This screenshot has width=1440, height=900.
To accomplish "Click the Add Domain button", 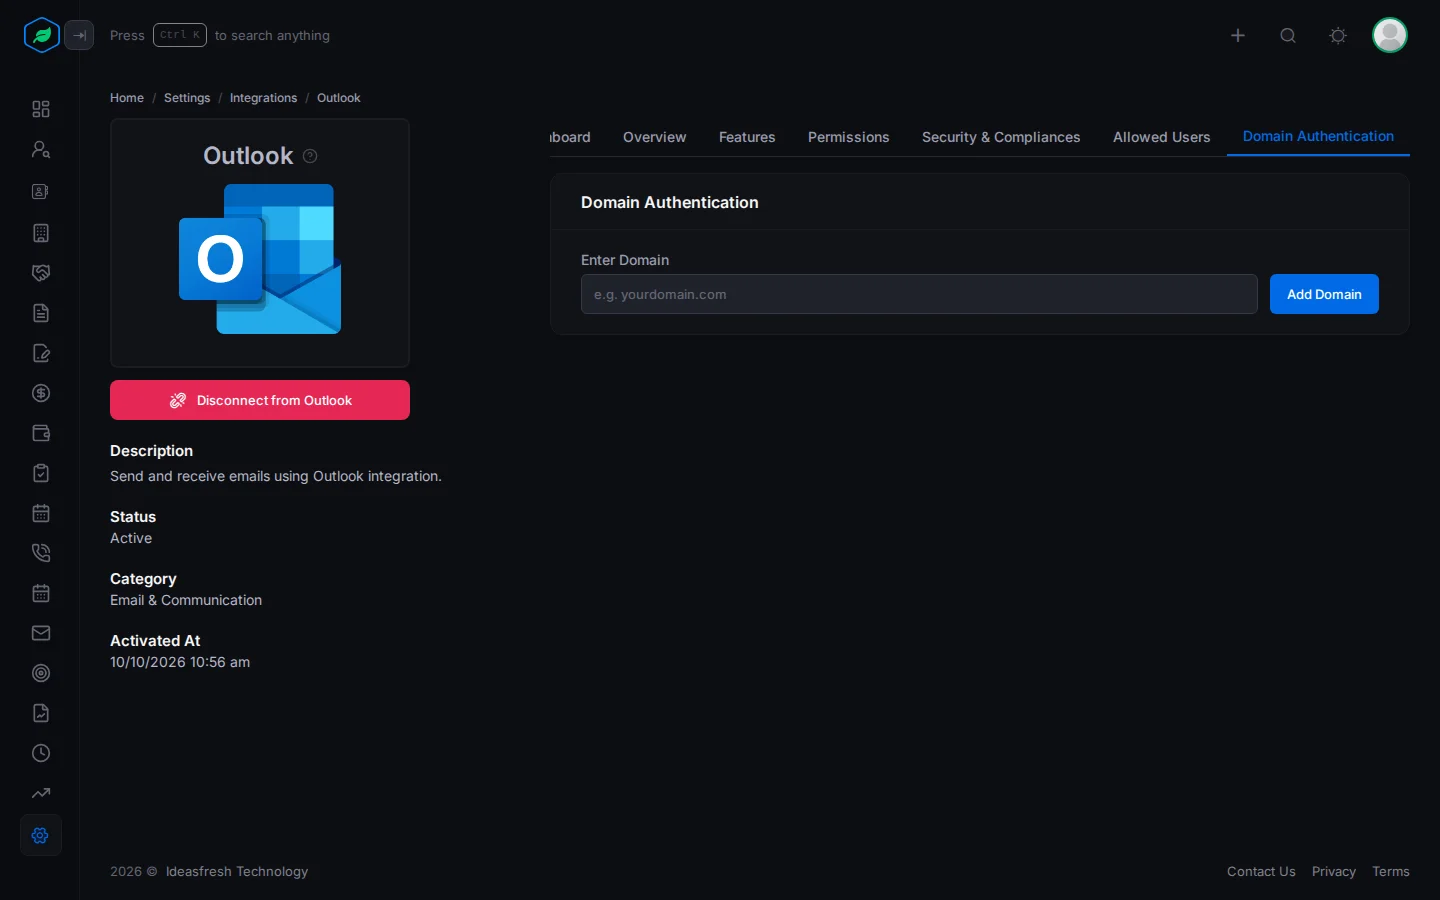I will [x=1324, y=294].
